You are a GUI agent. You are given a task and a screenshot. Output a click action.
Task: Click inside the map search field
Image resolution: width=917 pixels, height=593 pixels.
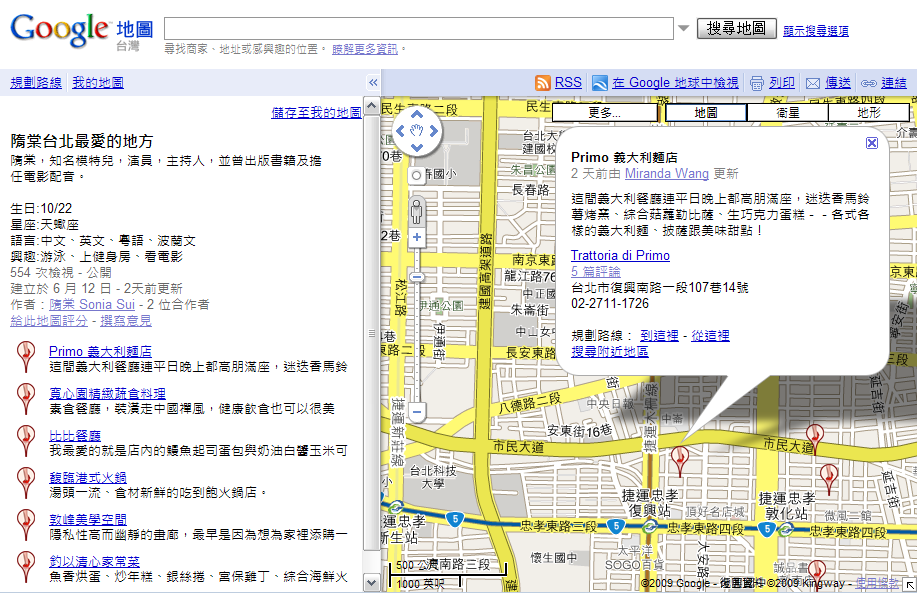tap(419, 28)
